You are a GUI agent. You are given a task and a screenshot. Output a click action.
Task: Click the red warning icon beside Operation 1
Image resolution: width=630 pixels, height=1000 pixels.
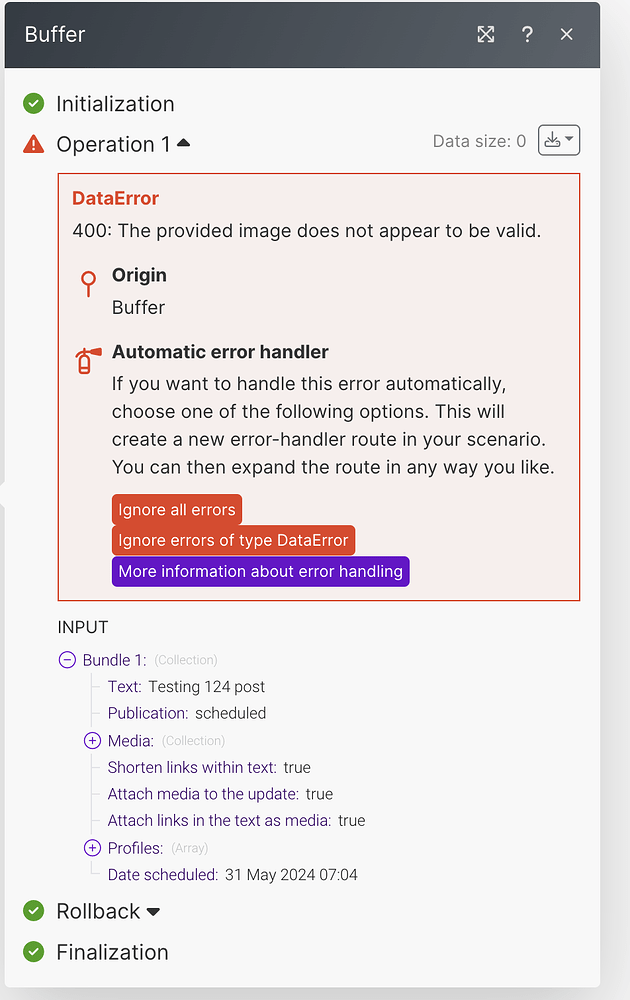click(x=34, y=144)
